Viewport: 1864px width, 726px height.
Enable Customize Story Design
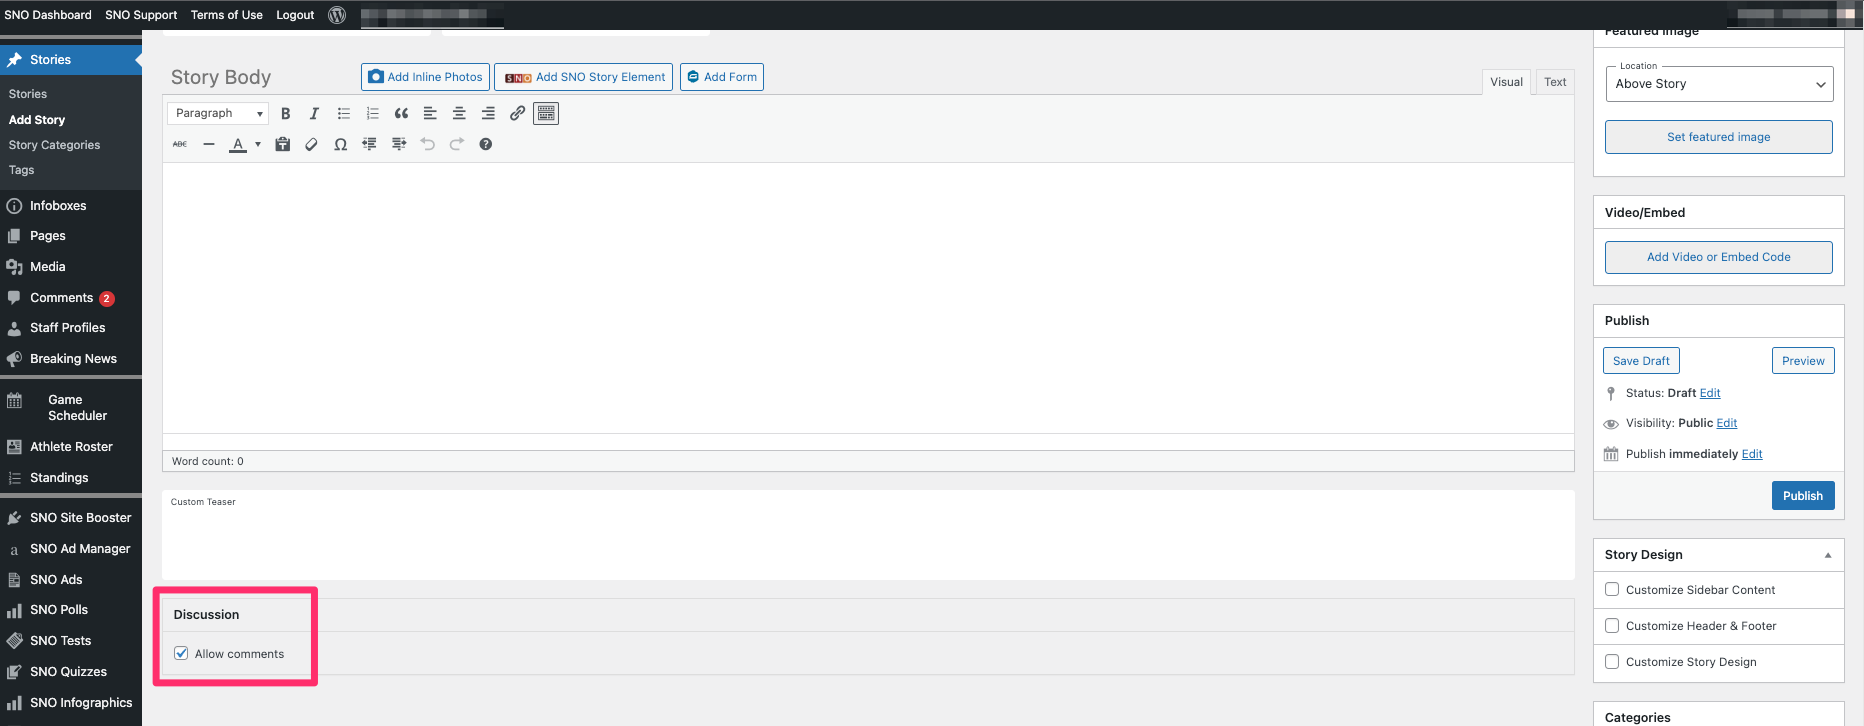(1612, 661)
